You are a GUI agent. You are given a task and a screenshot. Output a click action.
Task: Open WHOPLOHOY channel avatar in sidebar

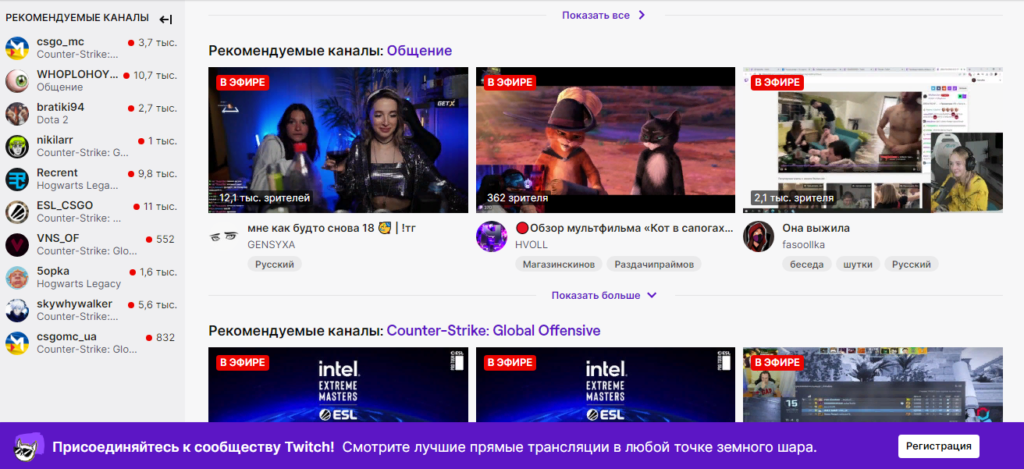tap(17, 81)
